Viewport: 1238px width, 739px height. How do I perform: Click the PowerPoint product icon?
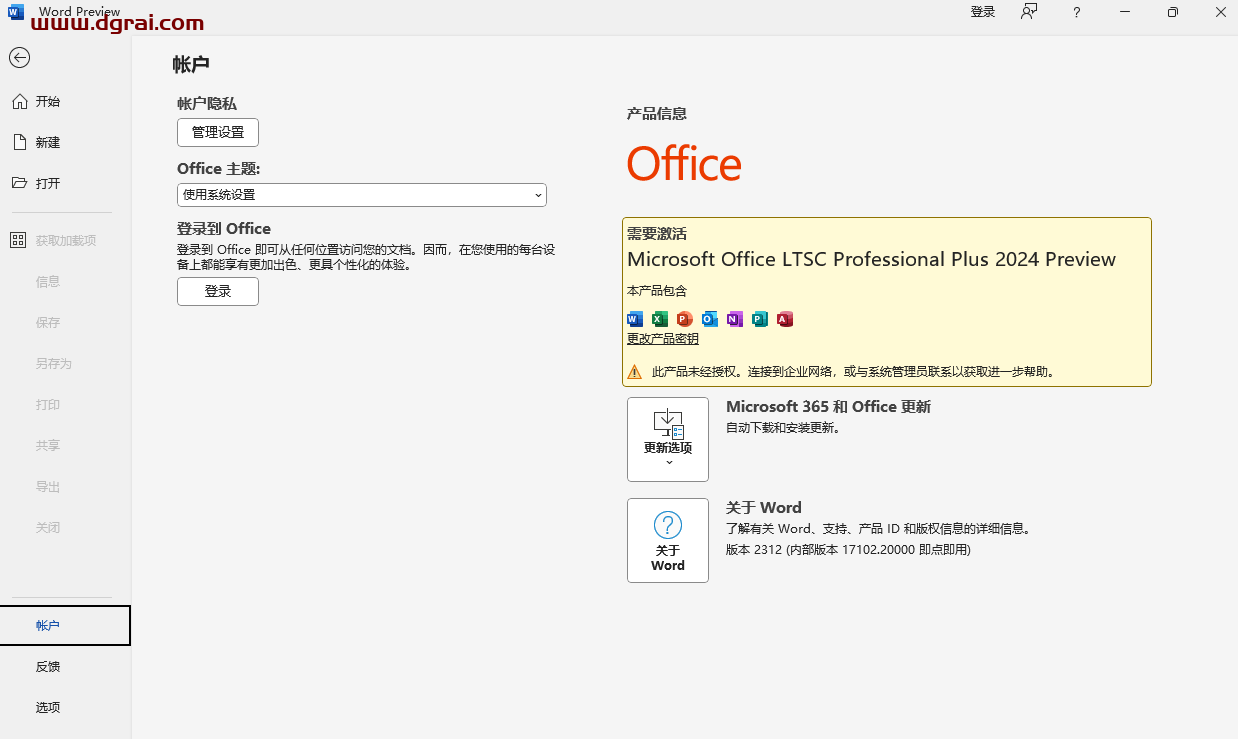[x=684, y=319]
